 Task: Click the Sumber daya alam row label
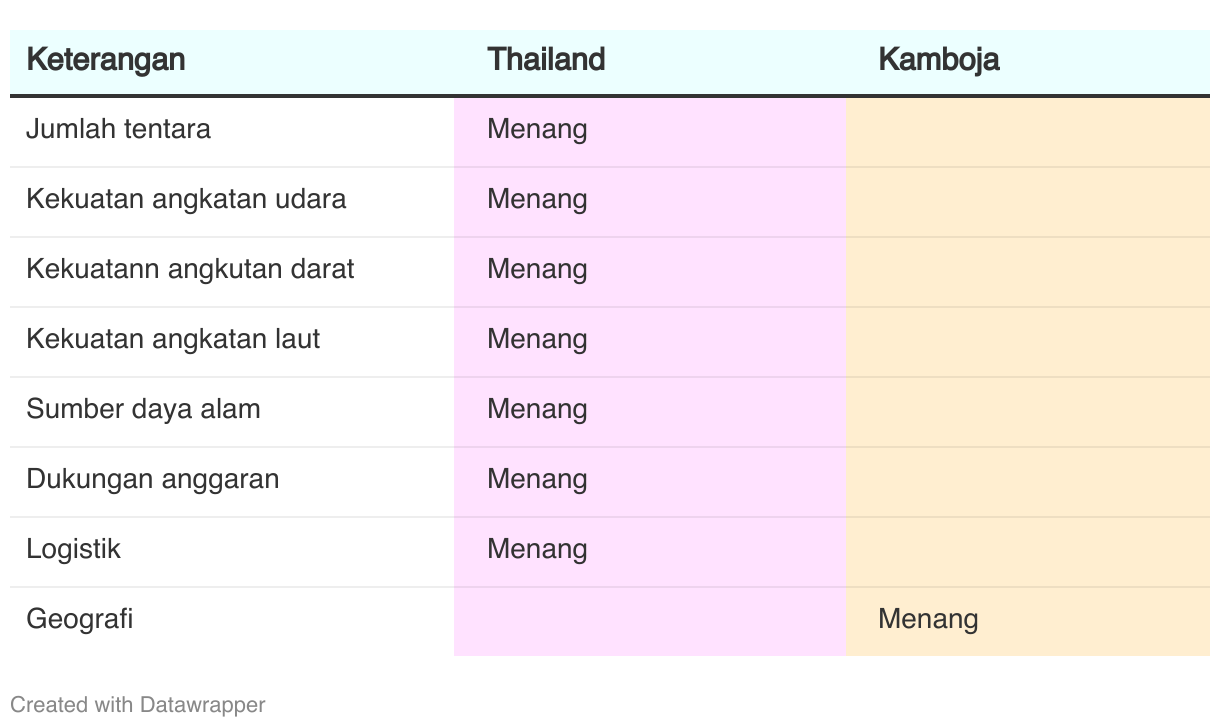pyautogui.click(x=143, y=409)
